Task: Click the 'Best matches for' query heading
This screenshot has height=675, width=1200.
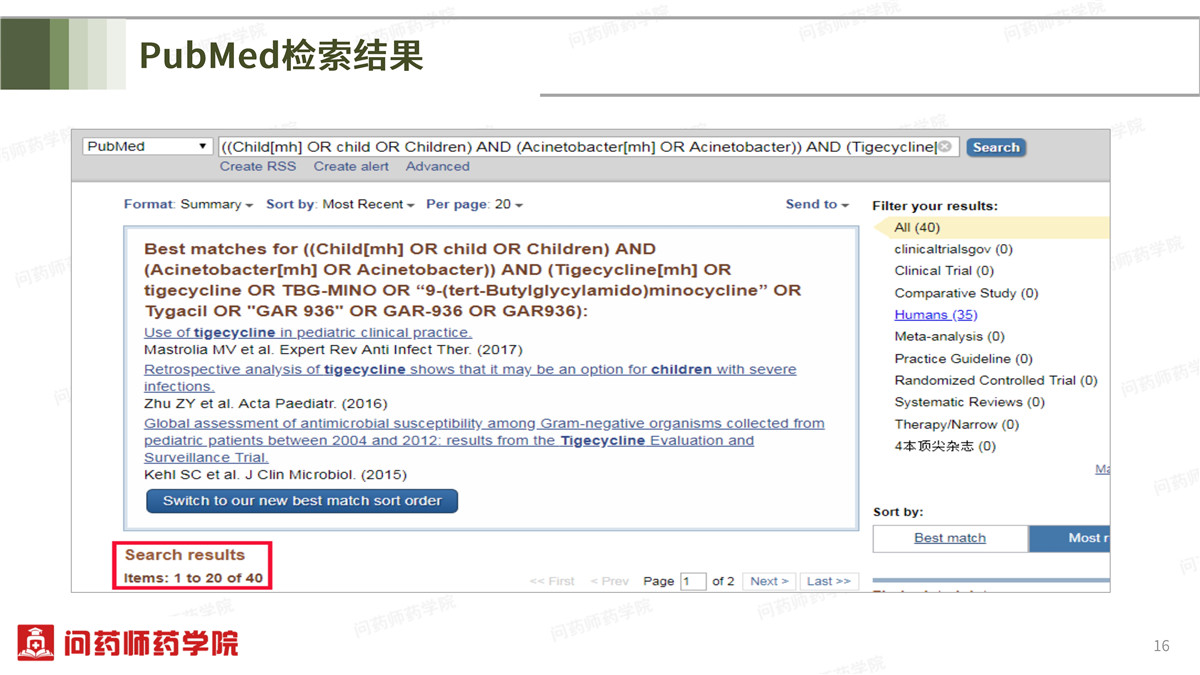Action: [473, 280]
